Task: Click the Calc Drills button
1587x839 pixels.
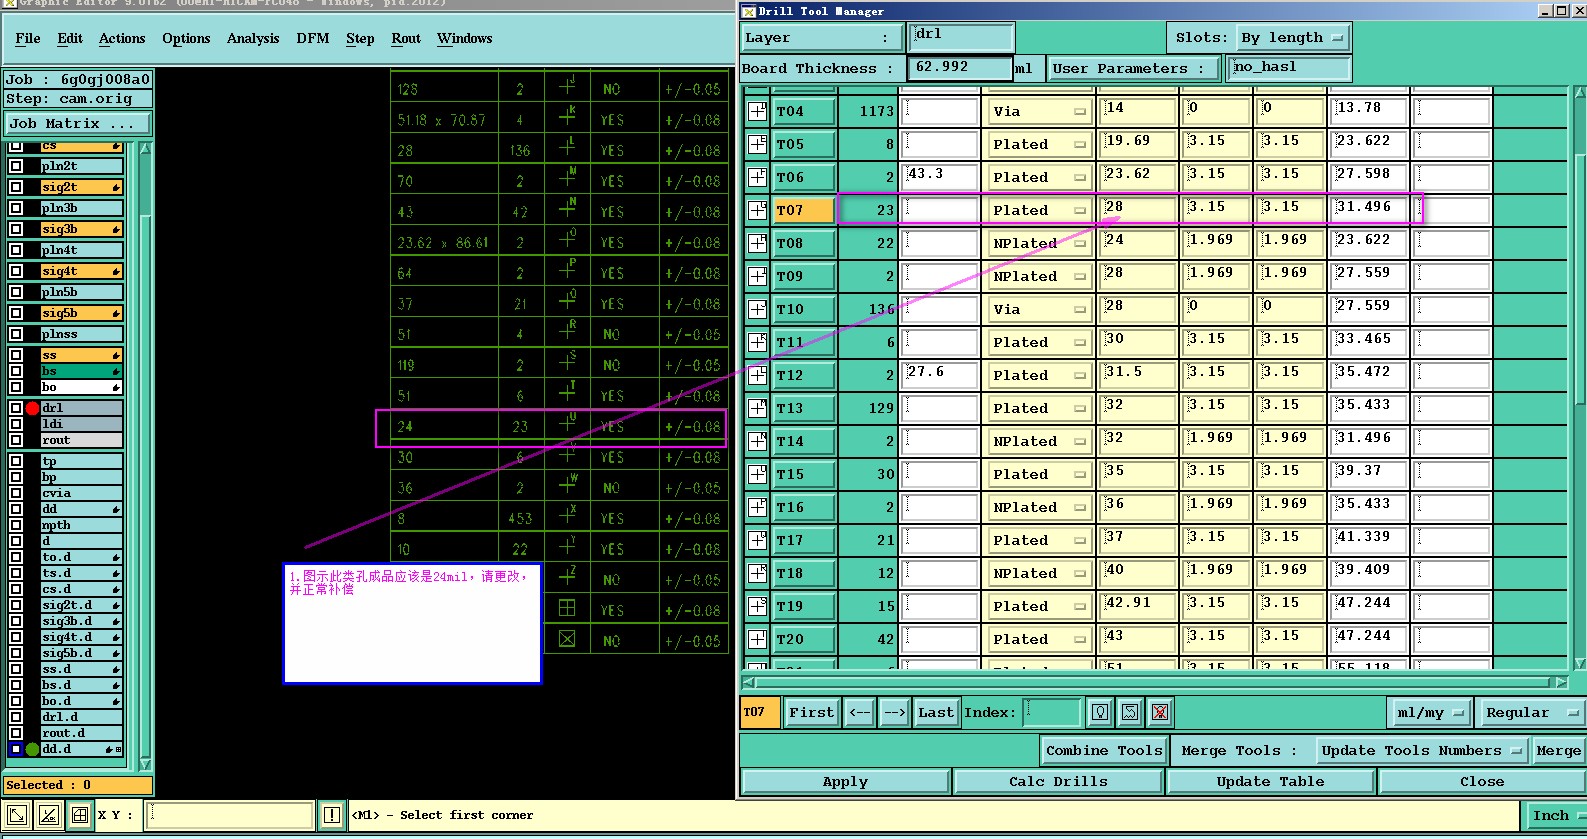Action: click(x=1058, y=782)
